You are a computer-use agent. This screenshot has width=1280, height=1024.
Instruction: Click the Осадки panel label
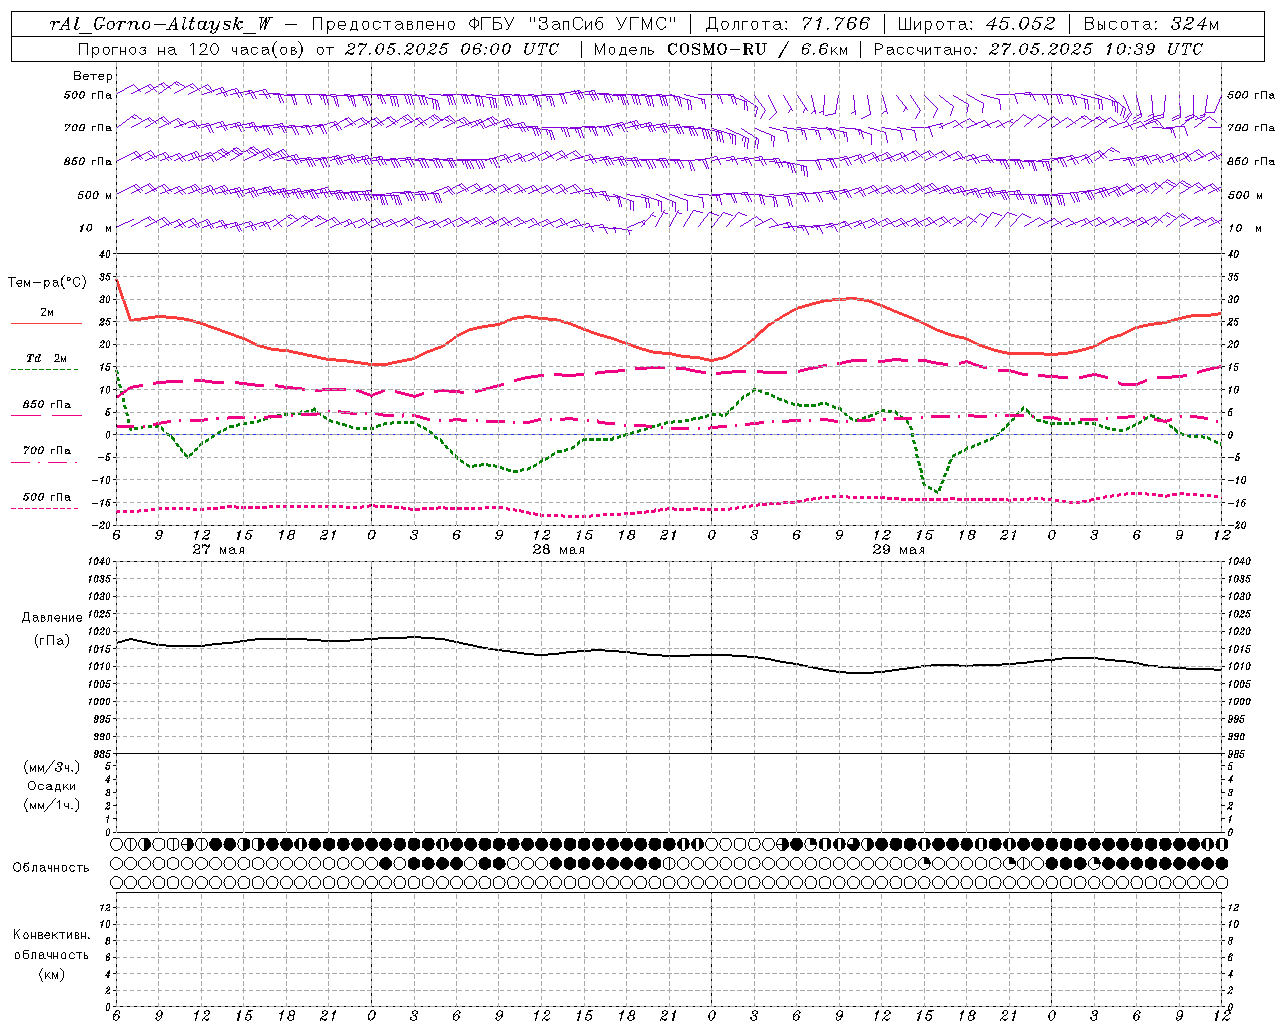coord(52,786)
